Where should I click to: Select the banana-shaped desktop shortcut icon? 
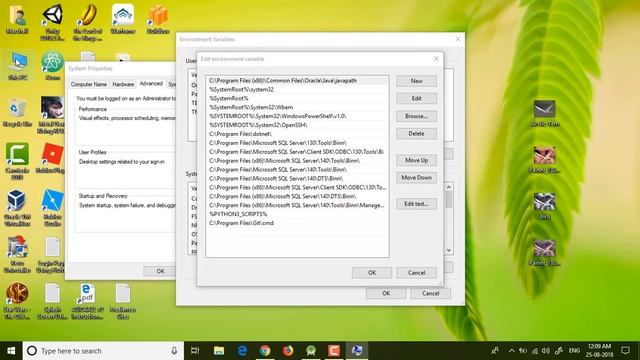(x=87, y=16)
